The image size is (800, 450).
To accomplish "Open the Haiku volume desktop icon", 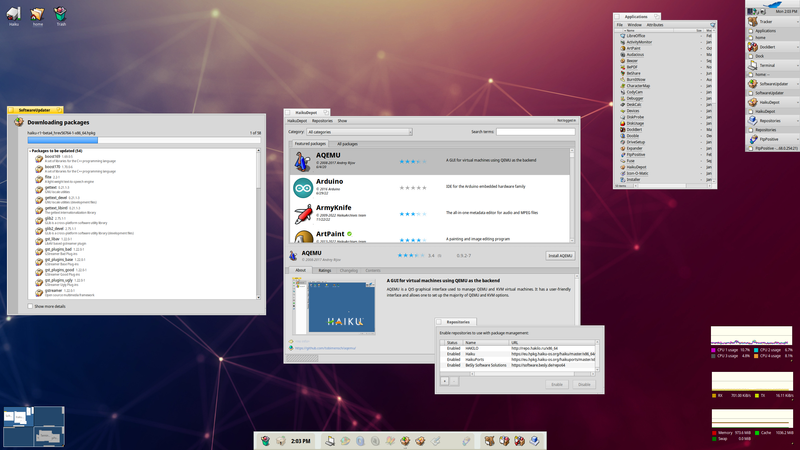I will [14, 13].
